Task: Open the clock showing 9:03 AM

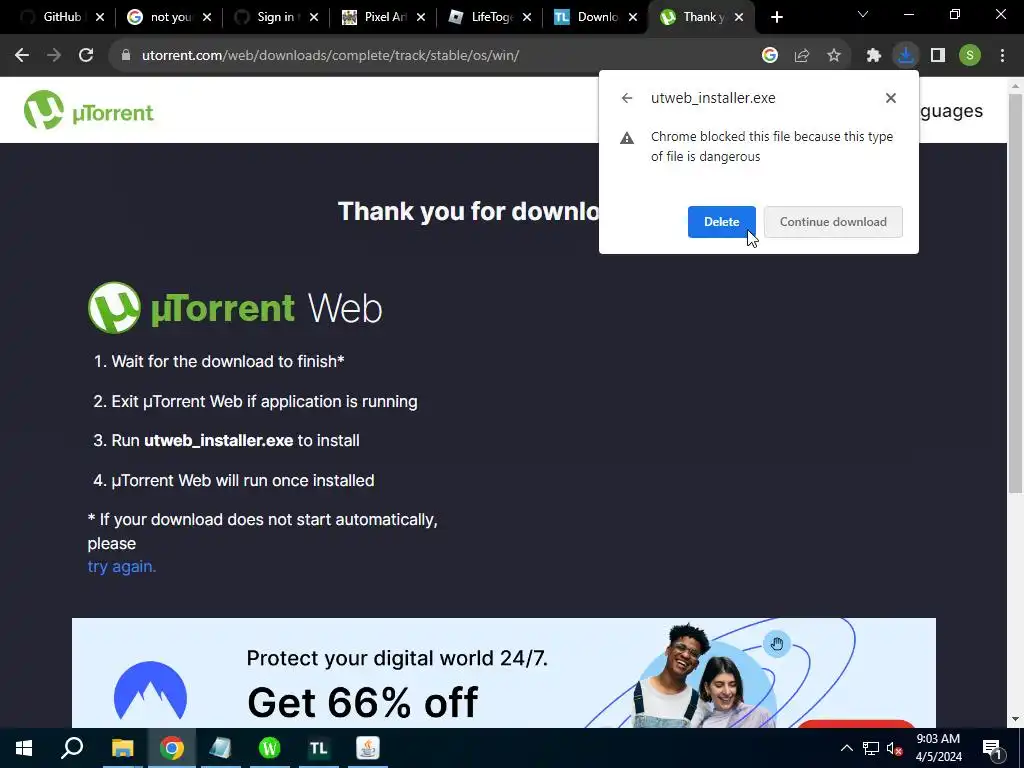Action: click(x=938, y=748)
